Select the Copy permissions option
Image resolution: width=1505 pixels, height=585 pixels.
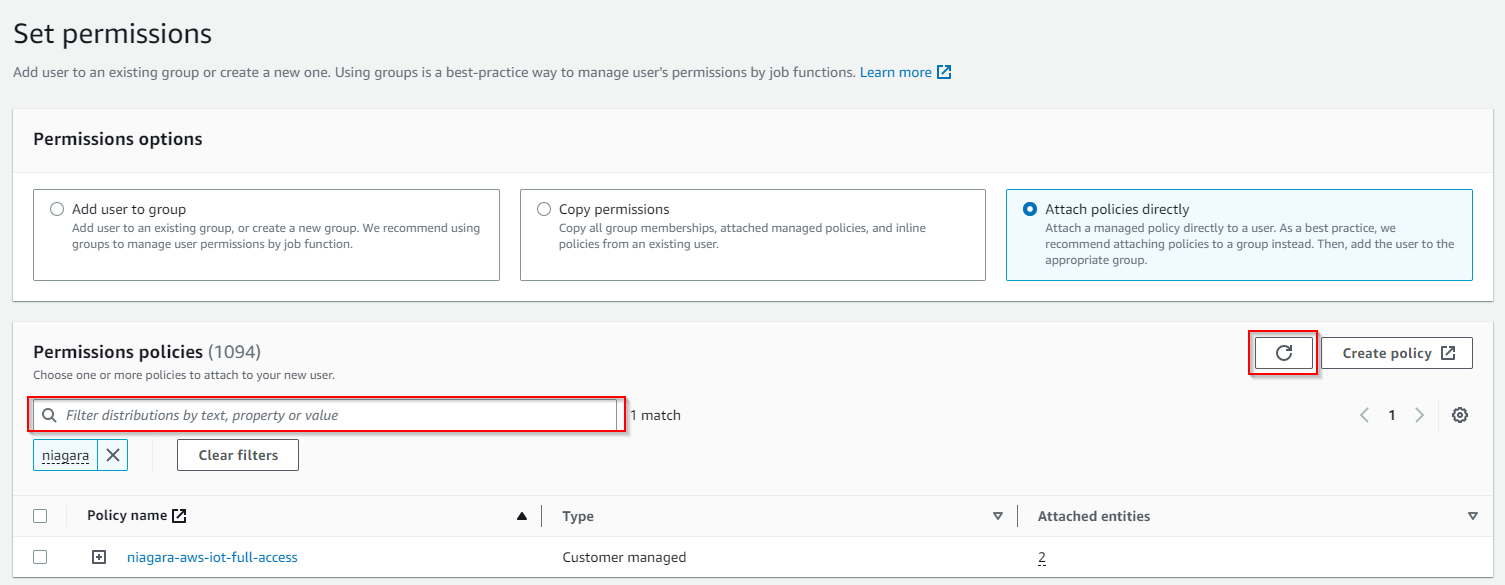pos(544,210)
